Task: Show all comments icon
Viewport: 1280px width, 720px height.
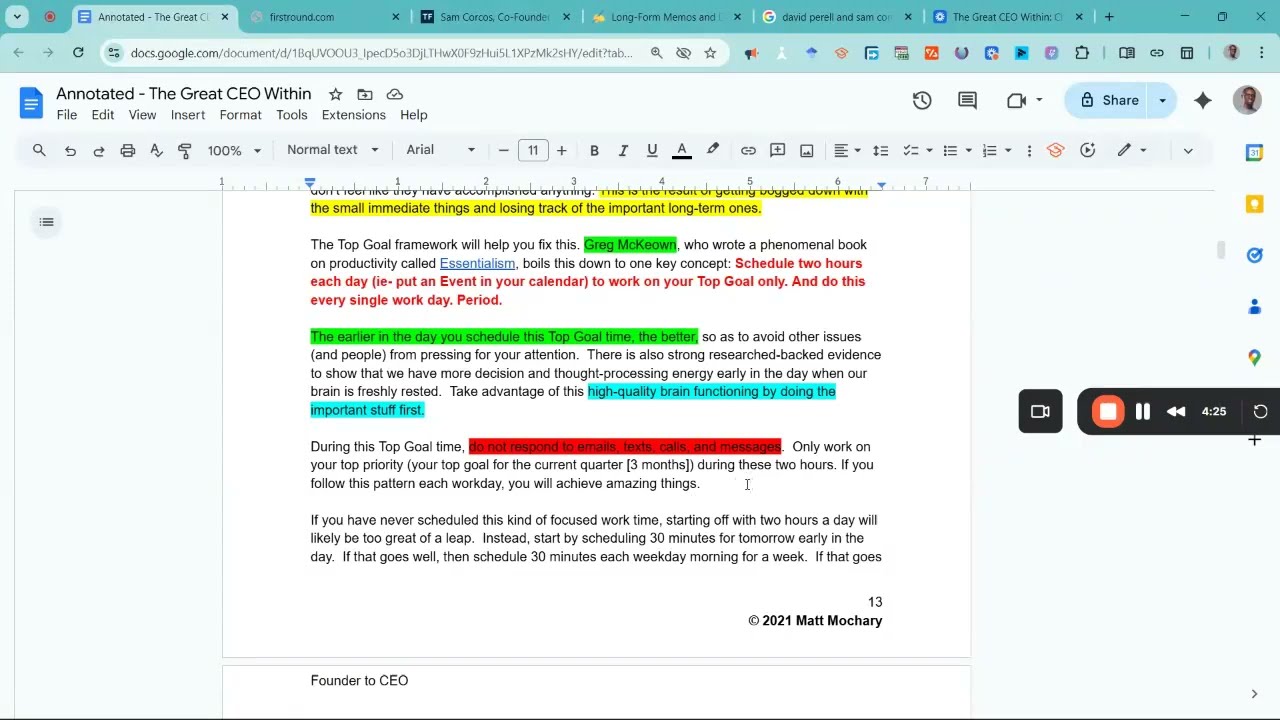Action: pyautogui.click(x=967, y=100)
